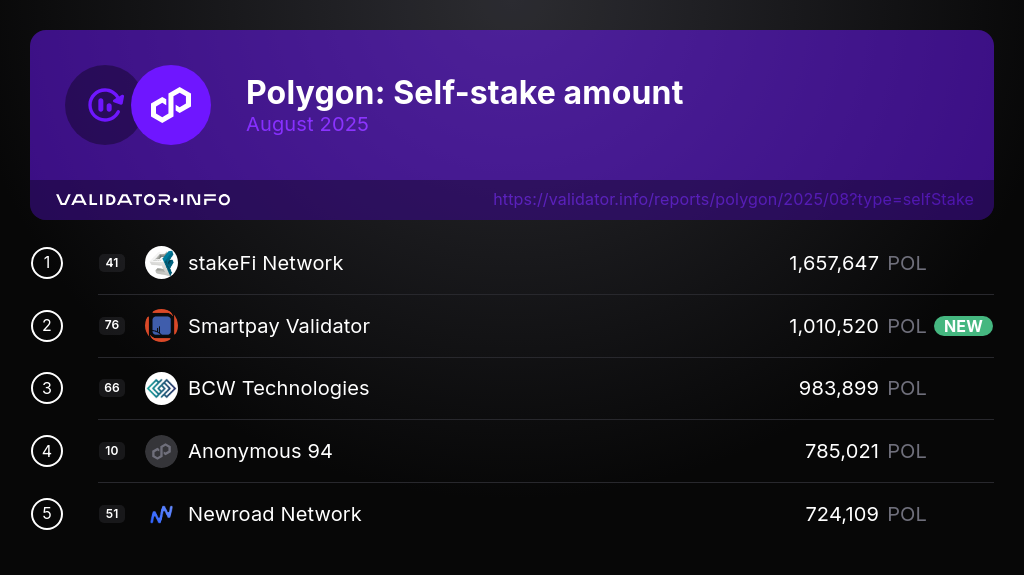Click the 1,657,647 POL stake amount
The height and width of the screenshot is (575, 1024).
tap(857, 263)
